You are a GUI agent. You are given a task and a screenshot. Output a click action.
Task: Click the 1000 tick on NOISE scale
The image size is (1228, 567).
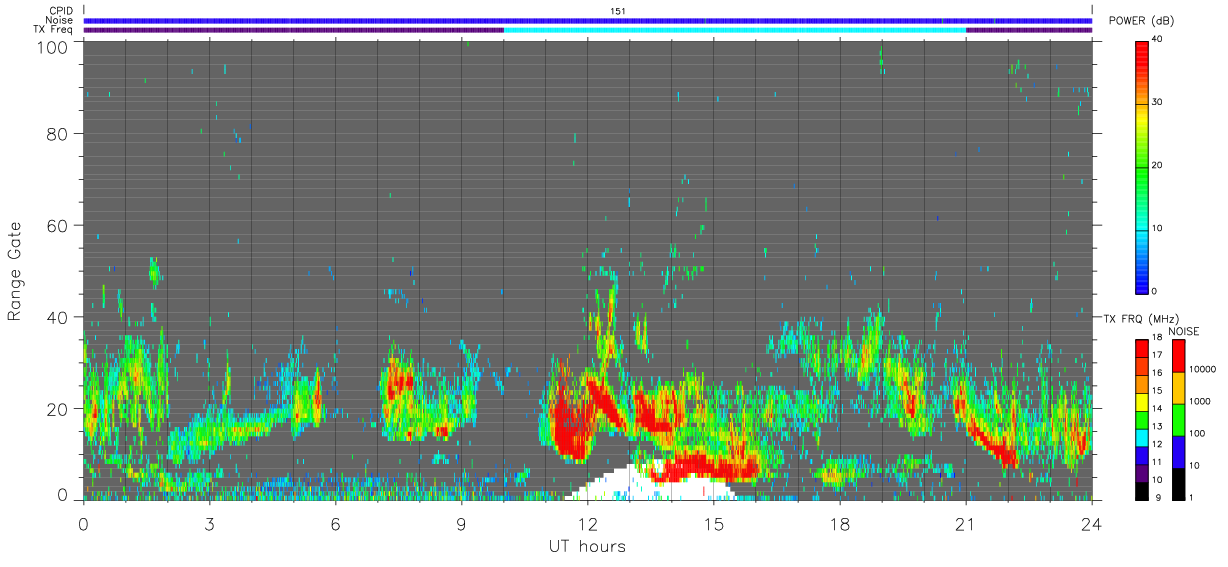pos(1200,401)
